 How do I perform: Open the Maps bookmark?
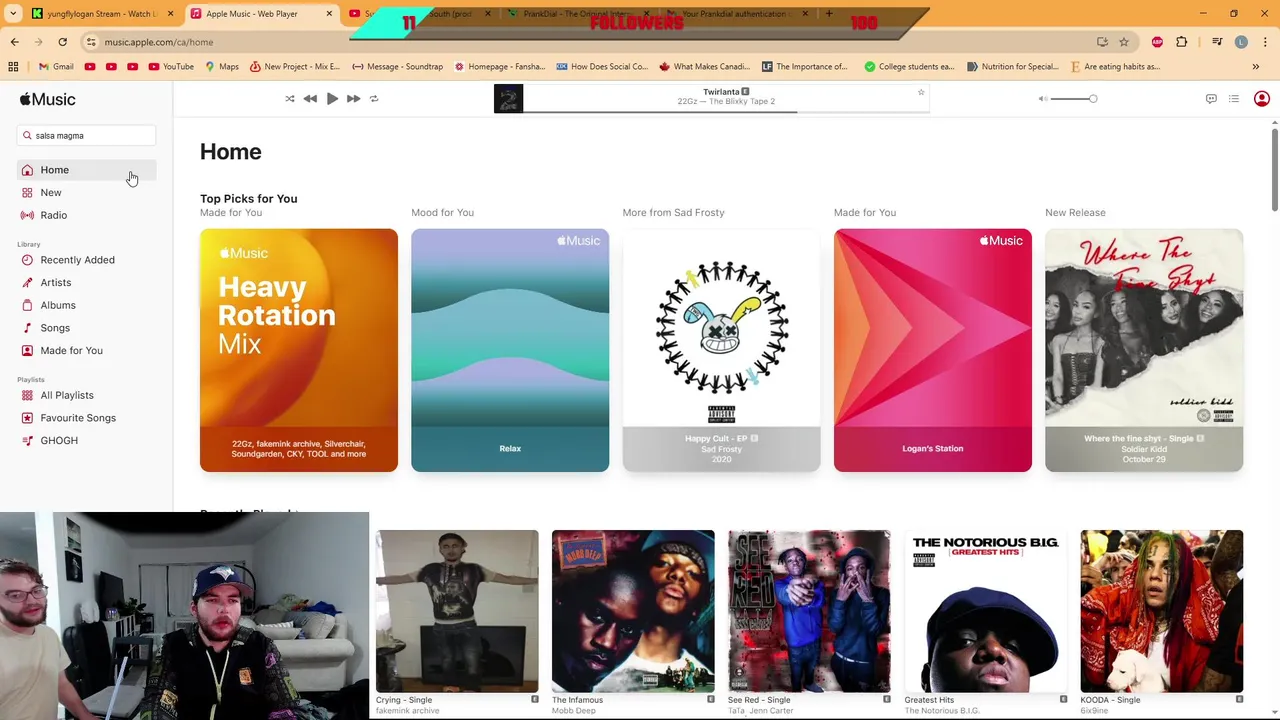(x=222, y=67)
